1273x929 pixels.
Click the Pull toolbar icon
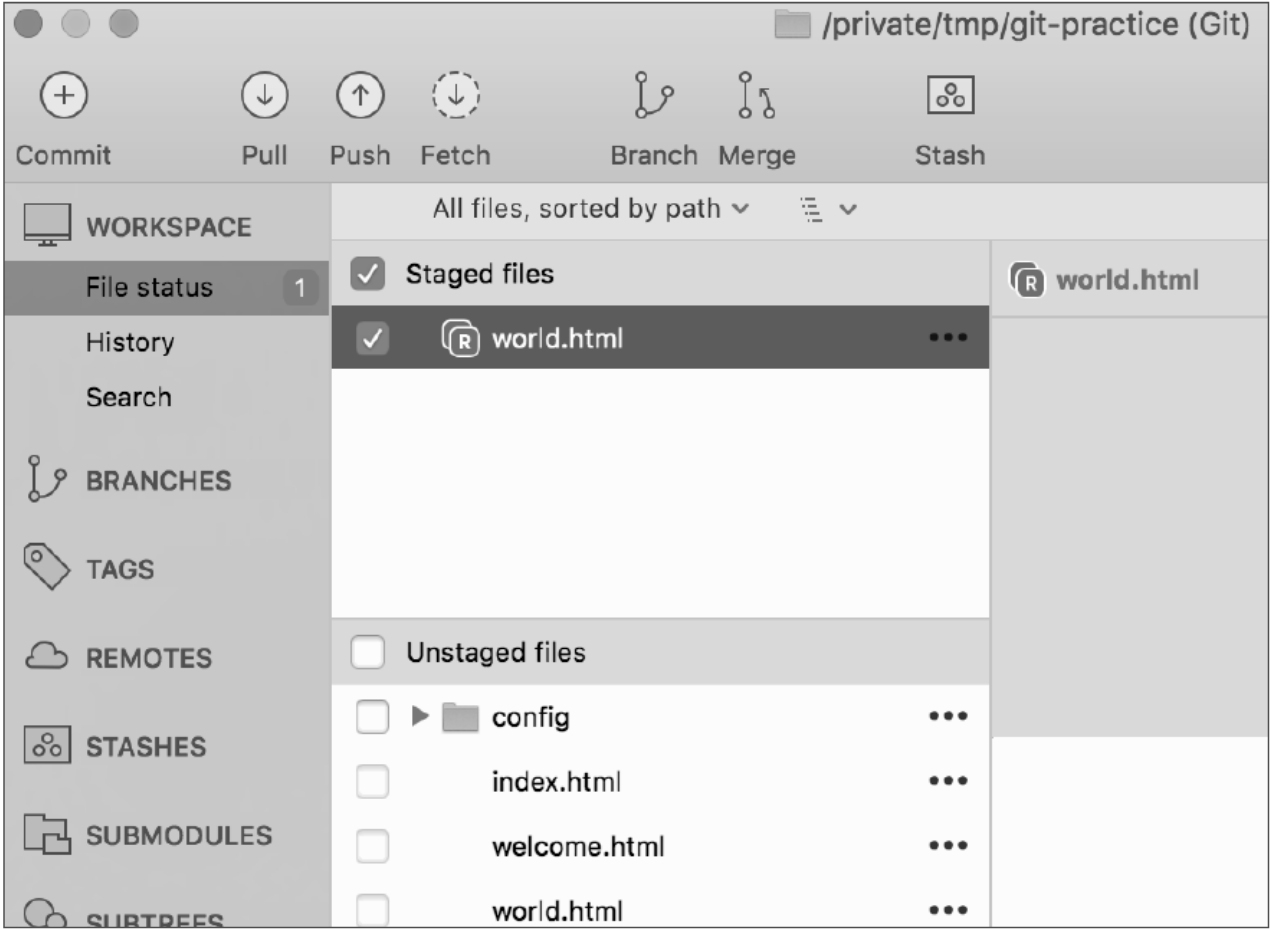click(264, 96)
